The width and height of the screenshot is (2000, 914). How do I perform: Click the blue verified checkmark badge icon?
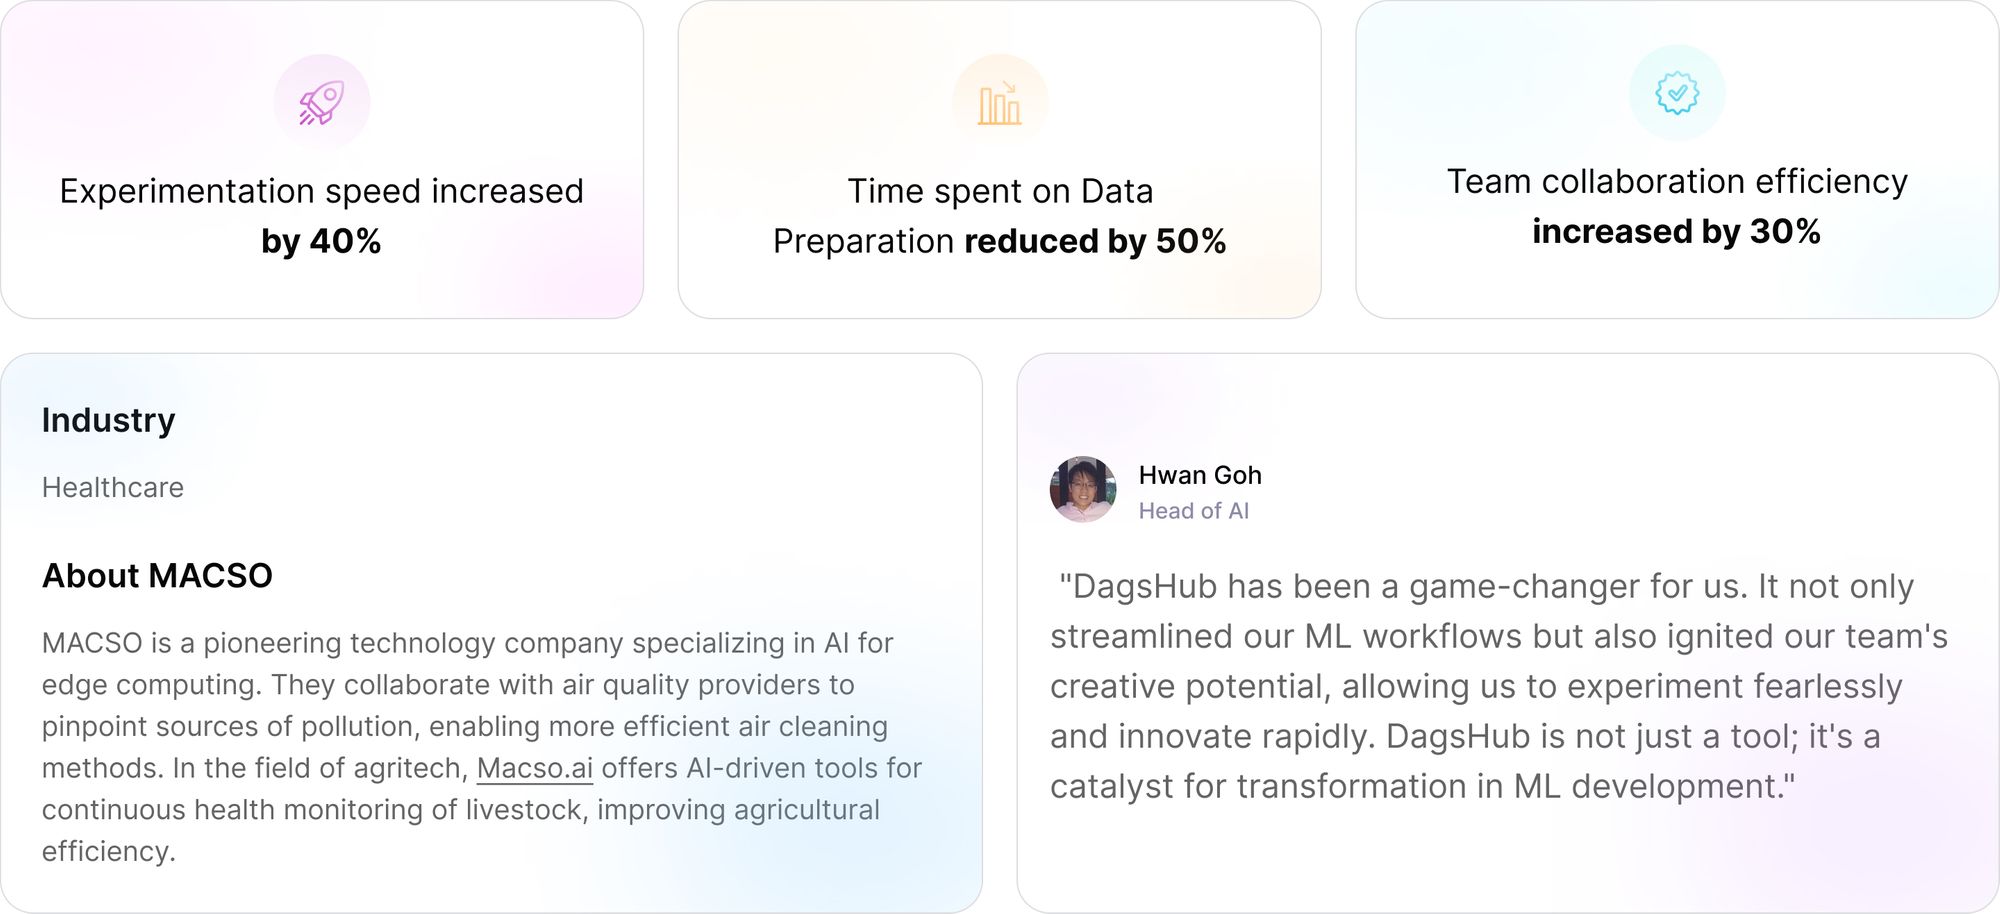tap(1677, 93)
